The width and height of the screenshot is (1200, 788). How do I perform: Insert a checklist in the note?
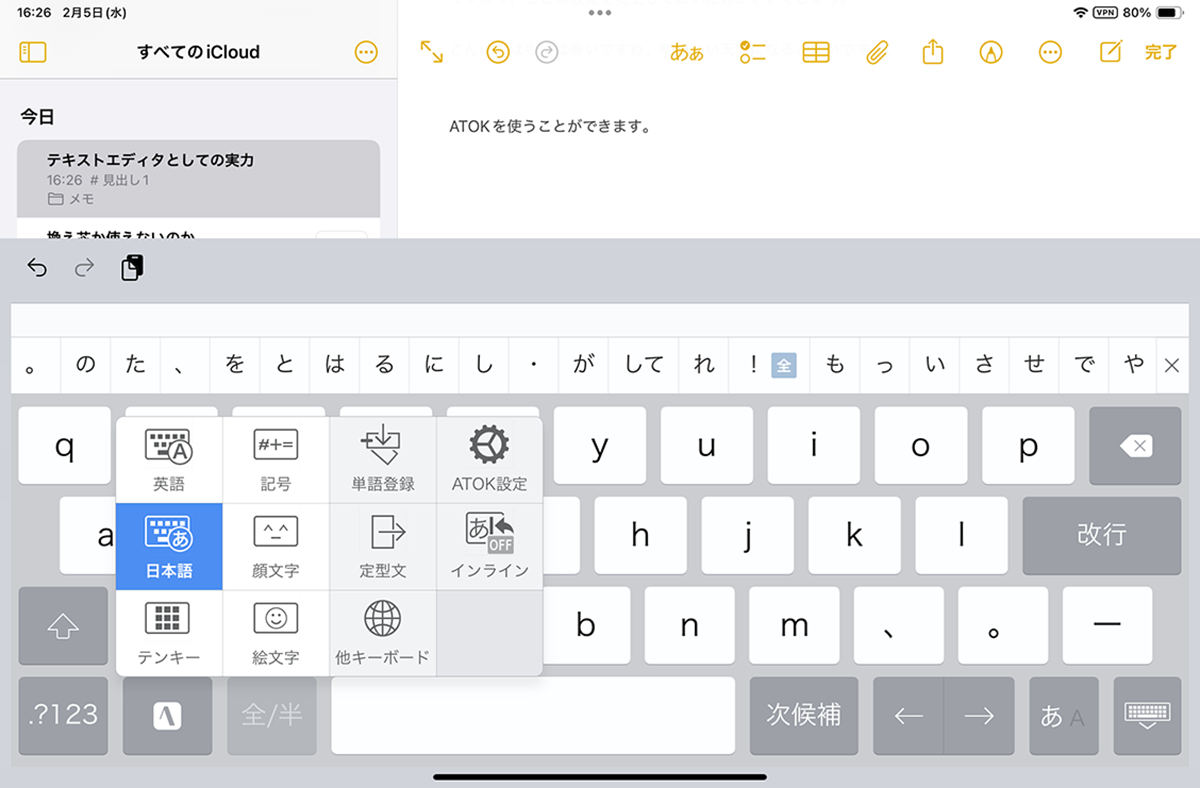(x=752, y=52)
